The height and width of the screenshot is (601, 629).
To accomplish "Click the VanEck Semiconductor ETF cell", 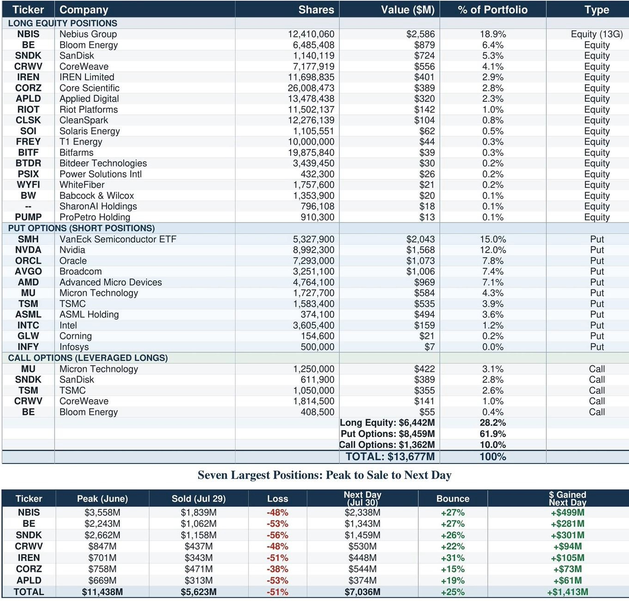I will pos(118,239).
